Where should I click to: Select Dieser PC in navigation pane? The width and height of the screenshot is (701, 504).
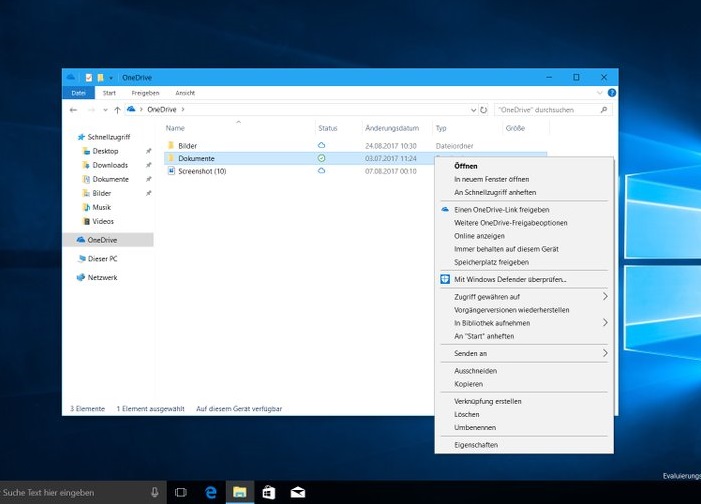(x=101, y=258)
